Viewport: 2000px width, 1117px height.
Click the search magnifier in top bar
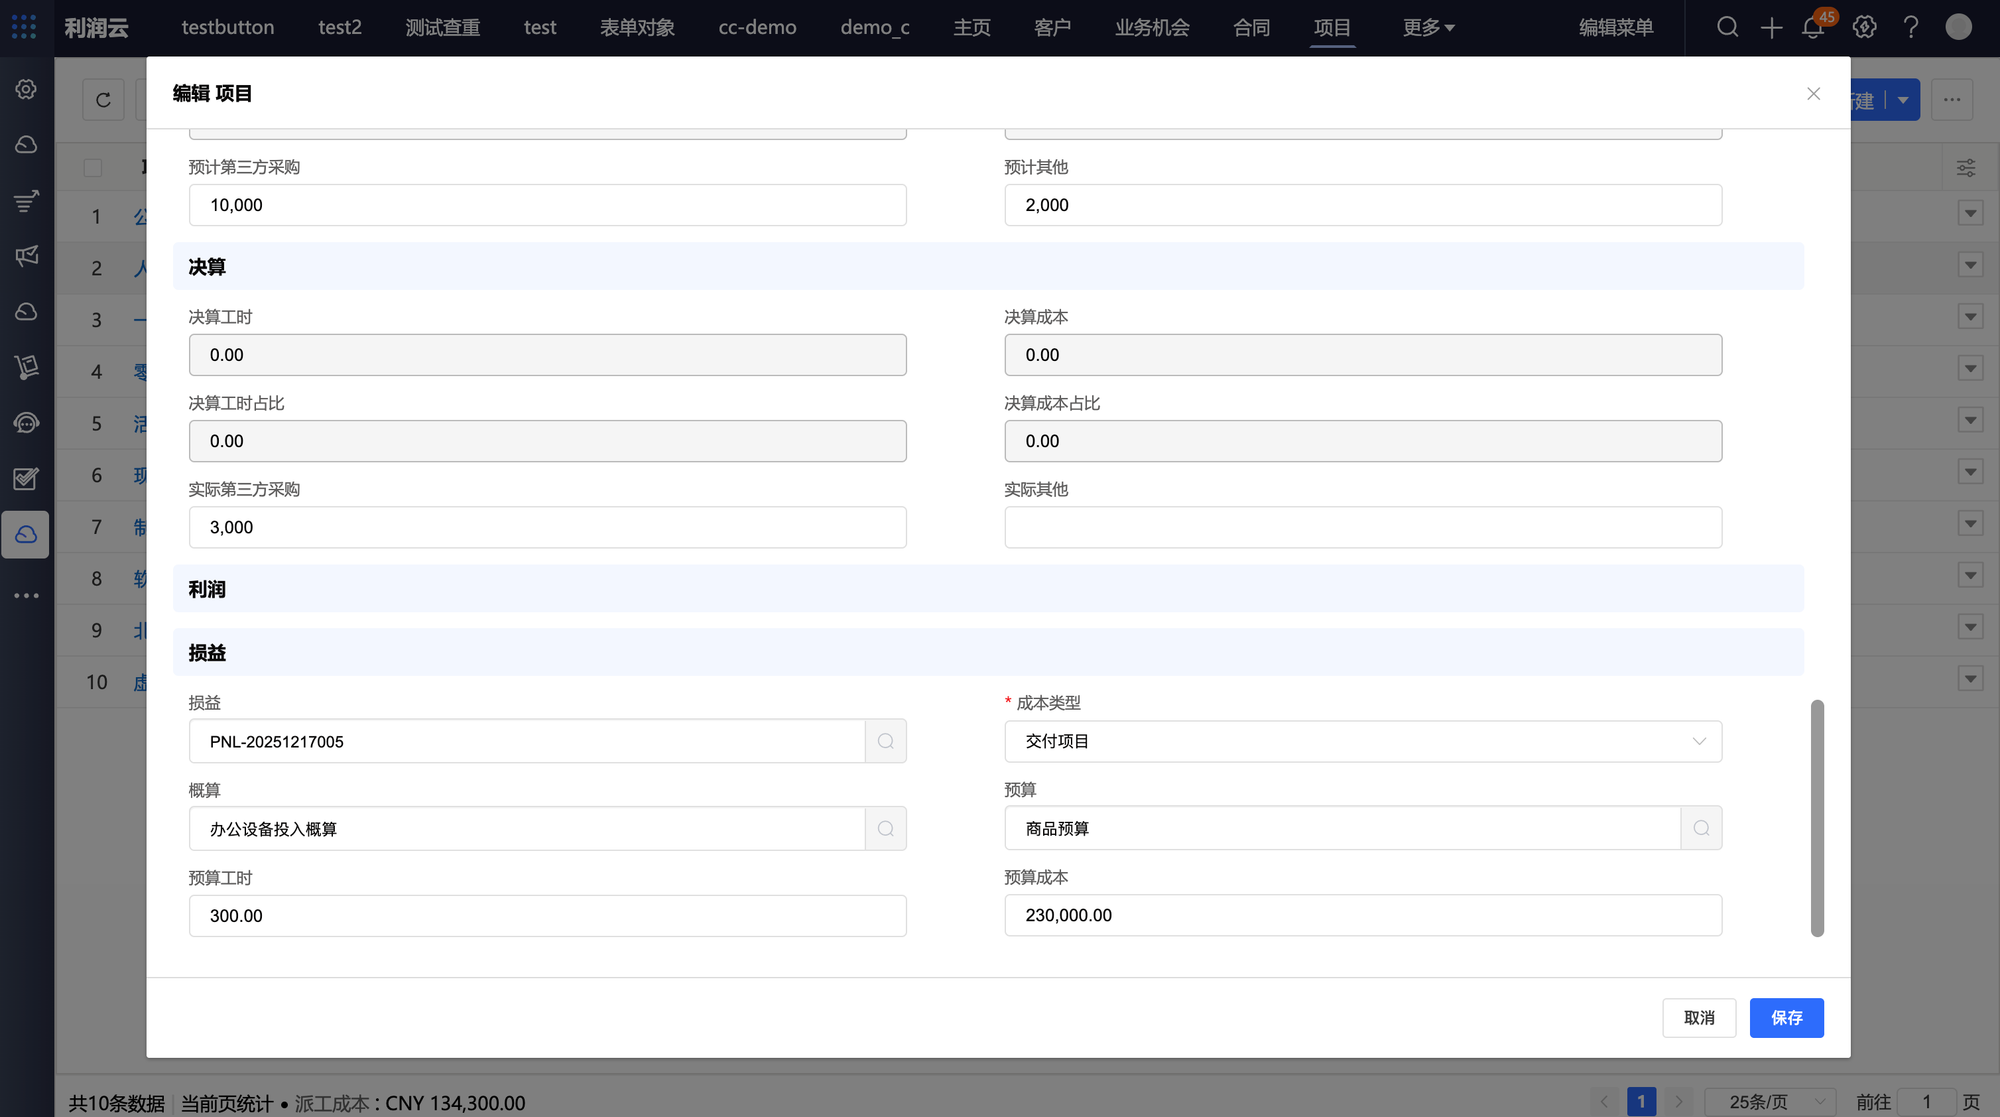click(x=1727, y=27)
